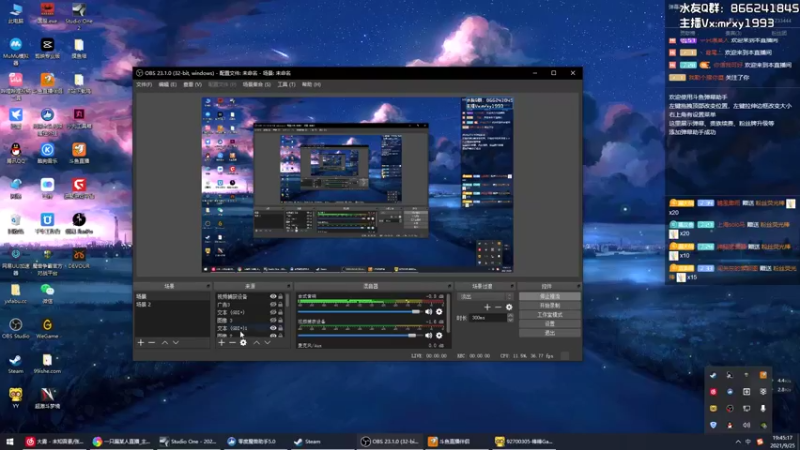Switch to Studio One taskbar window
Viewport: 800px width, 450px height.
[189, 442]
